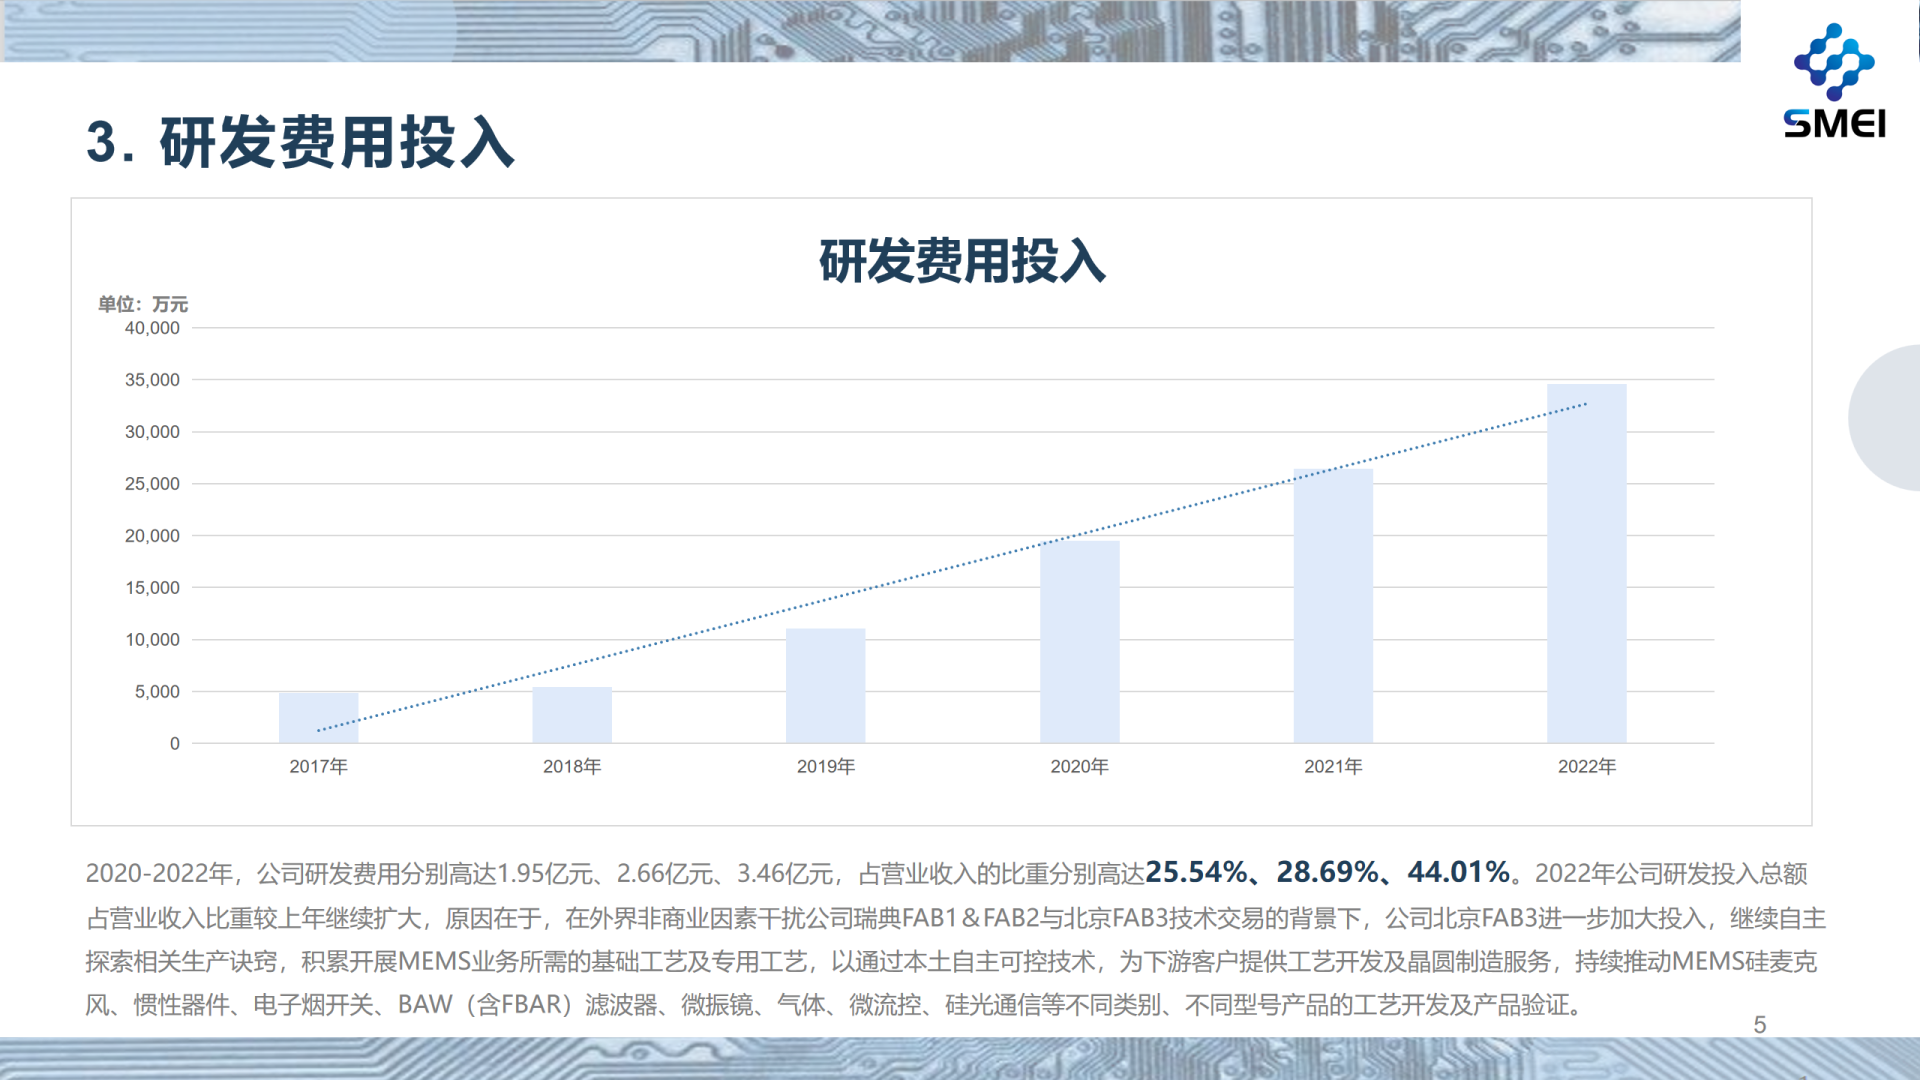This screenshot has width=1920, height=1080.
Task: Click the chart title '研发费用投入'
Action: pos(962,261)
